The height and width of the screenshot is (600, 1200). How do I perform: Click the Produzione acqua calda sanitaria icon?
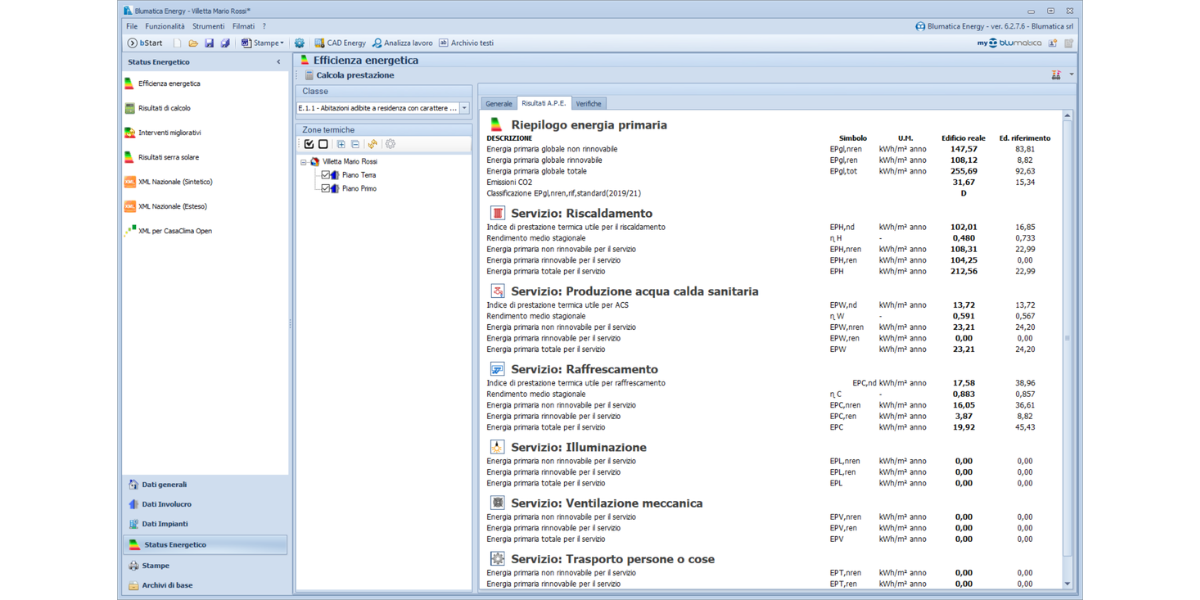coord(497,291)
